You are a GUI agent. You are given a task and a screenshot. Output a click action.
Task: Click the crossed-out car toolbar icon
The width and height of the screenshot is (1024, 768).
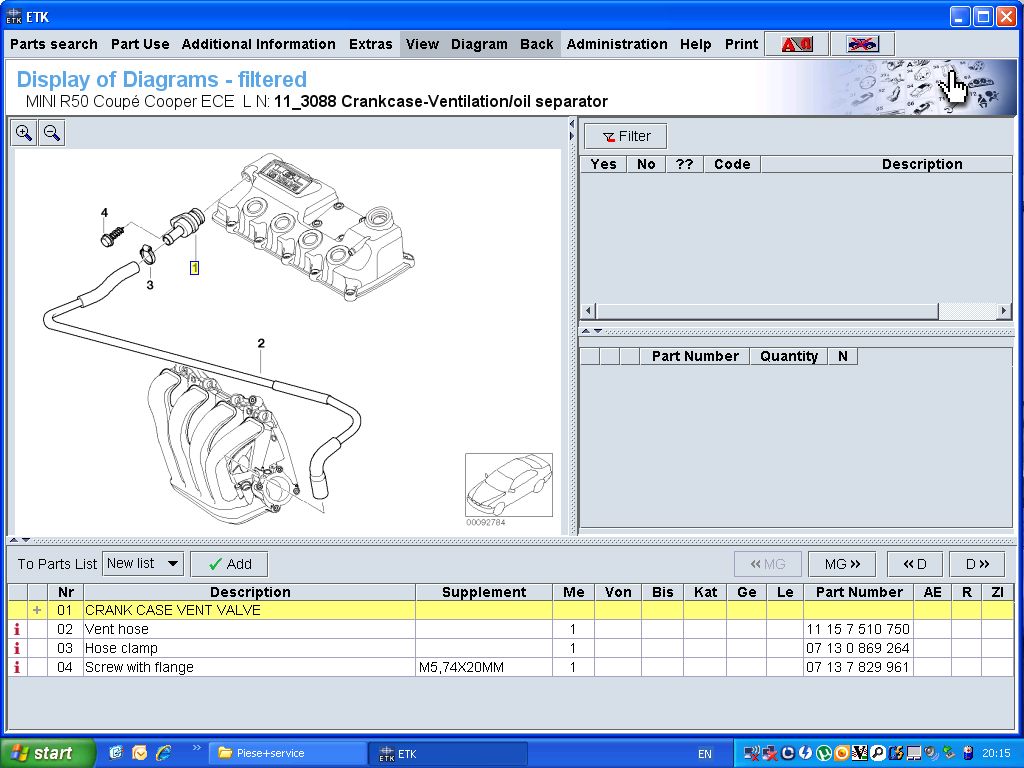862,44
